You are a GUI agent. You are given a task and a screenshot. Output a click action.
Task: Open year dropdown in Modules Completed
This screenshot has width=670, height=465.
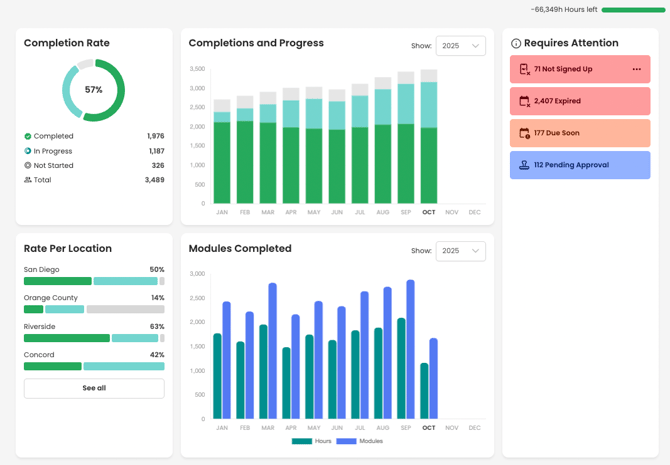[460, 251]
